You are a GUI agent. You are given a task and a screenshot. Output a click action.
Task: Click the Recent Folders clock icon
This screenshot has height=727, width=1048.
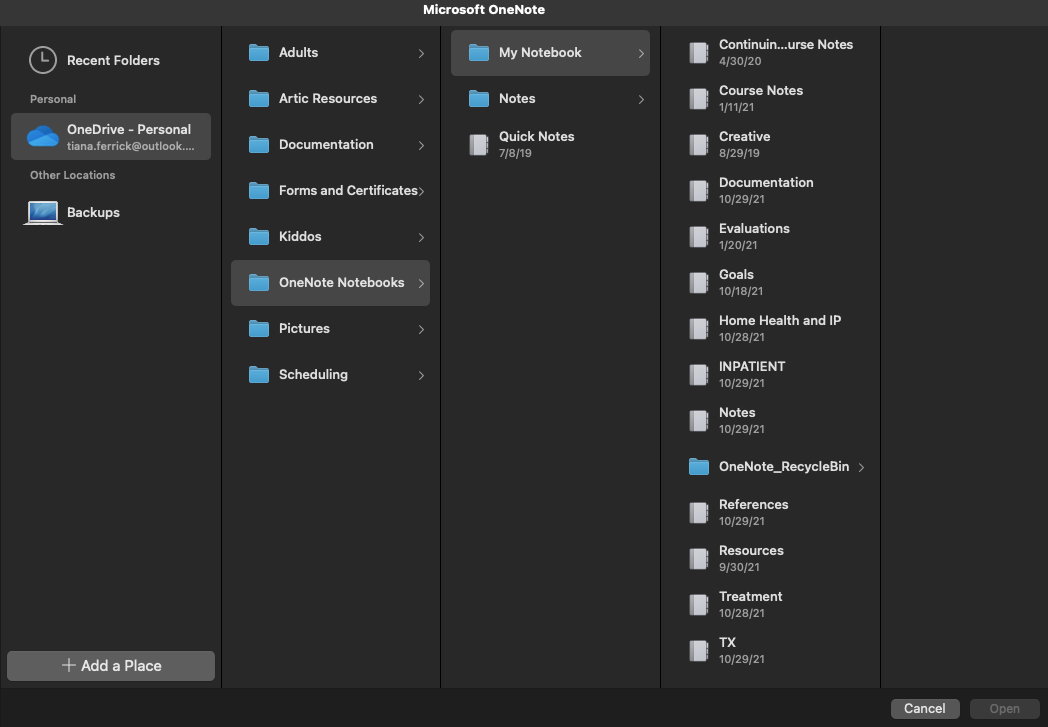click(43, 60)
